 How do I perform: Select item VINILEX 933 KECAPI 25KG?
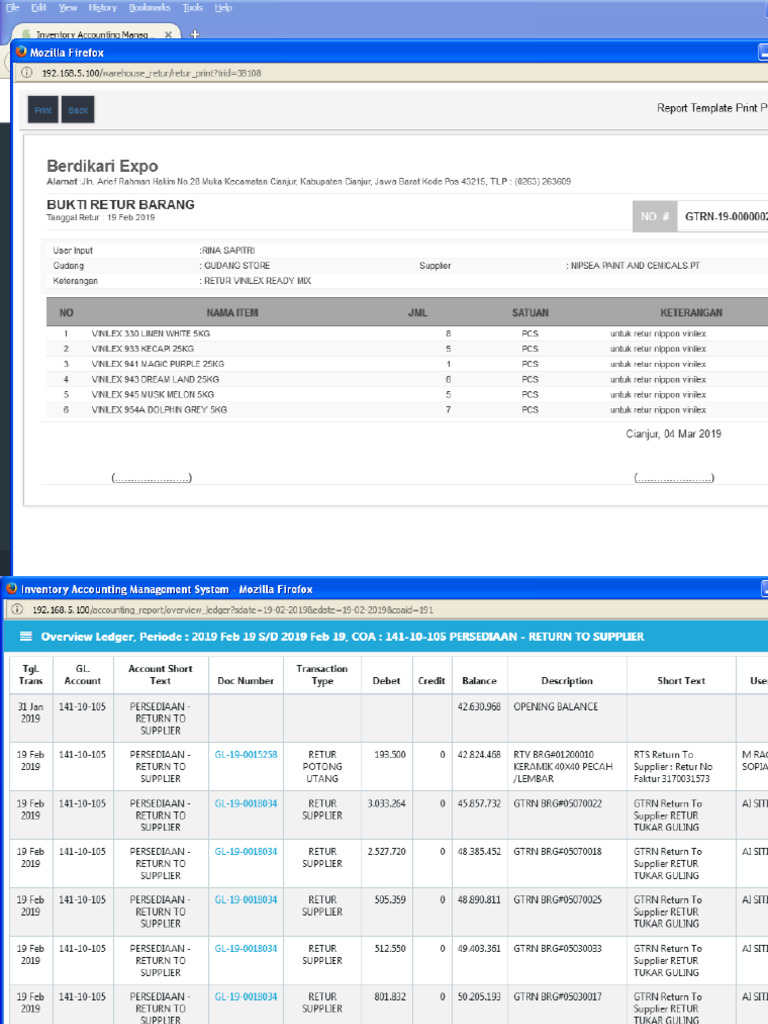(142, 349)
